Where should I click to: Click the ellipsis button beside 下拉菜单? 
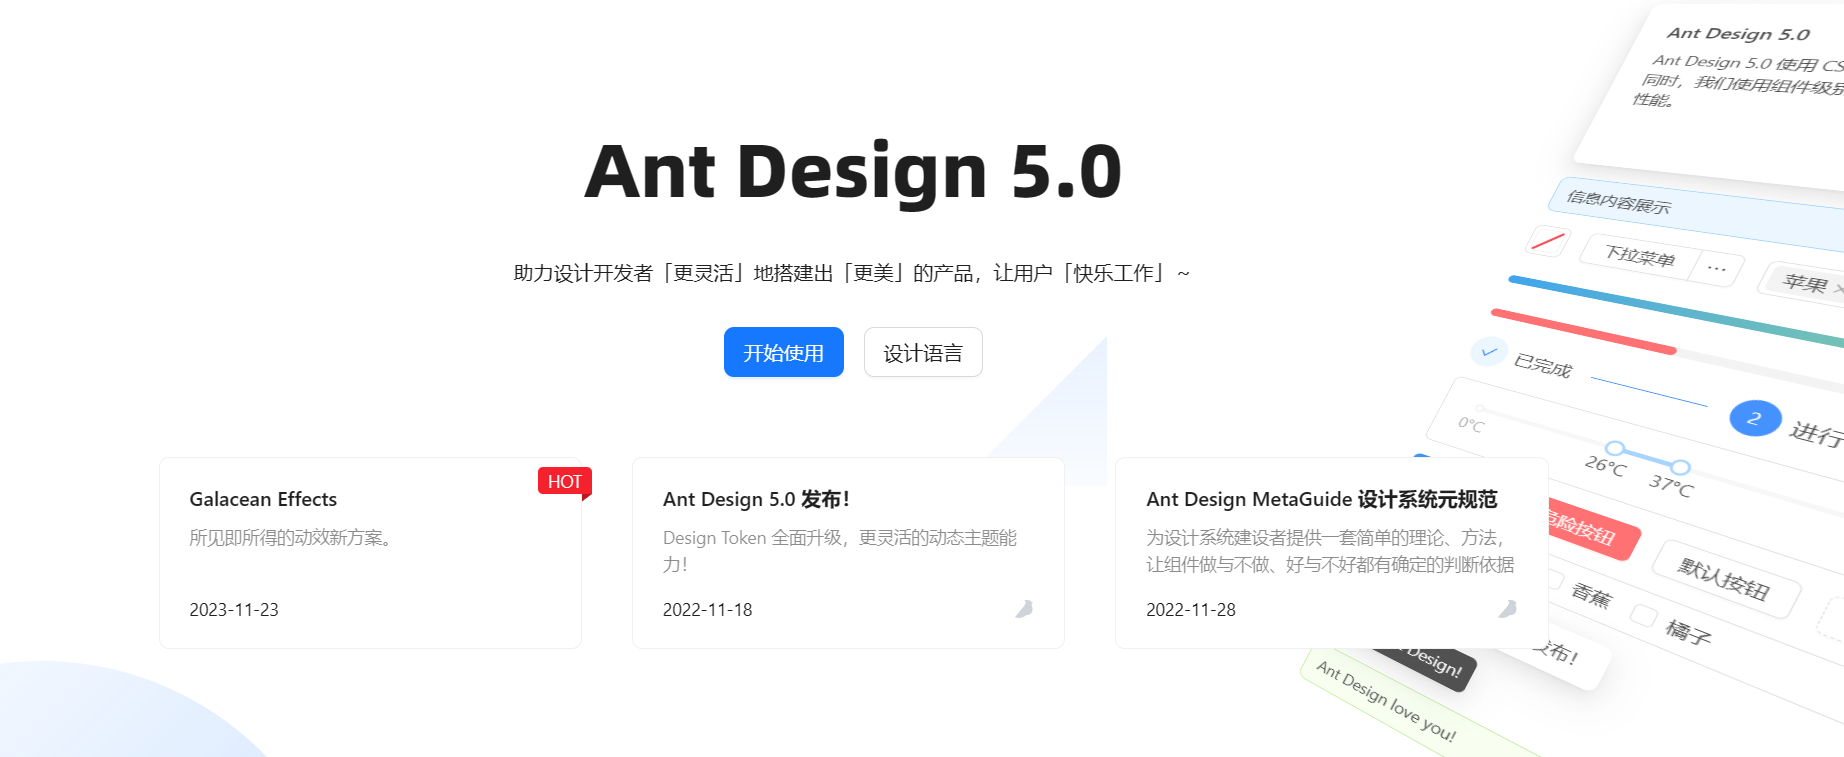[x=1717, y=268]
